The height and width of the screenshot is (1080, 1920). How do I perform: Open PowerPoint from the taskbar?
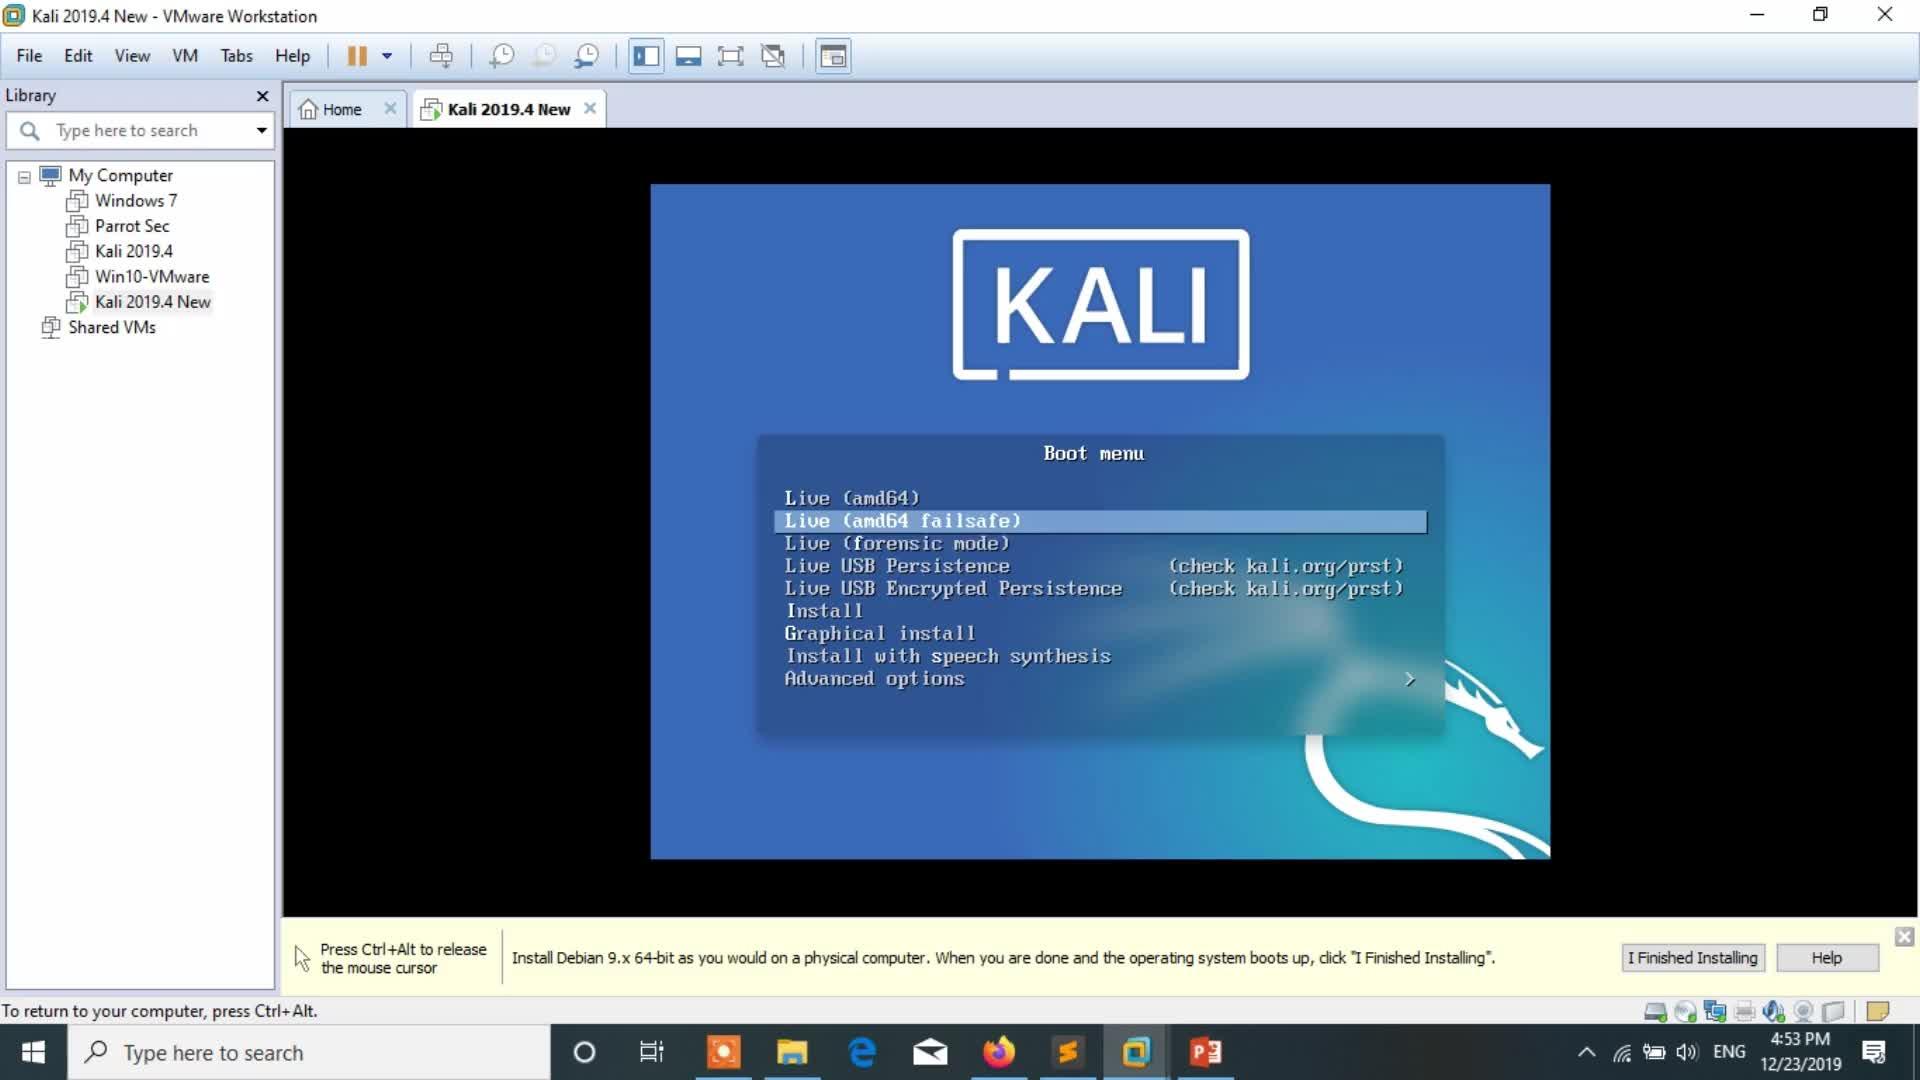(1205, 1052)
